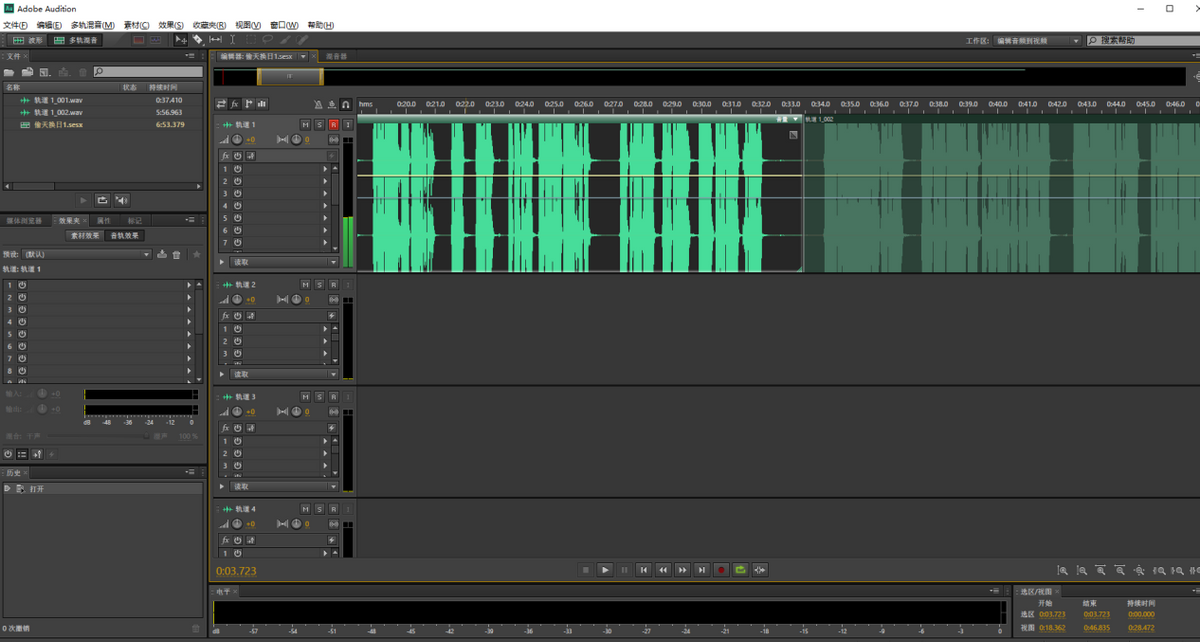Screen dimensions: 1200x642
Task: Click the Import File icon in Files panel
Action: [27, 72]
